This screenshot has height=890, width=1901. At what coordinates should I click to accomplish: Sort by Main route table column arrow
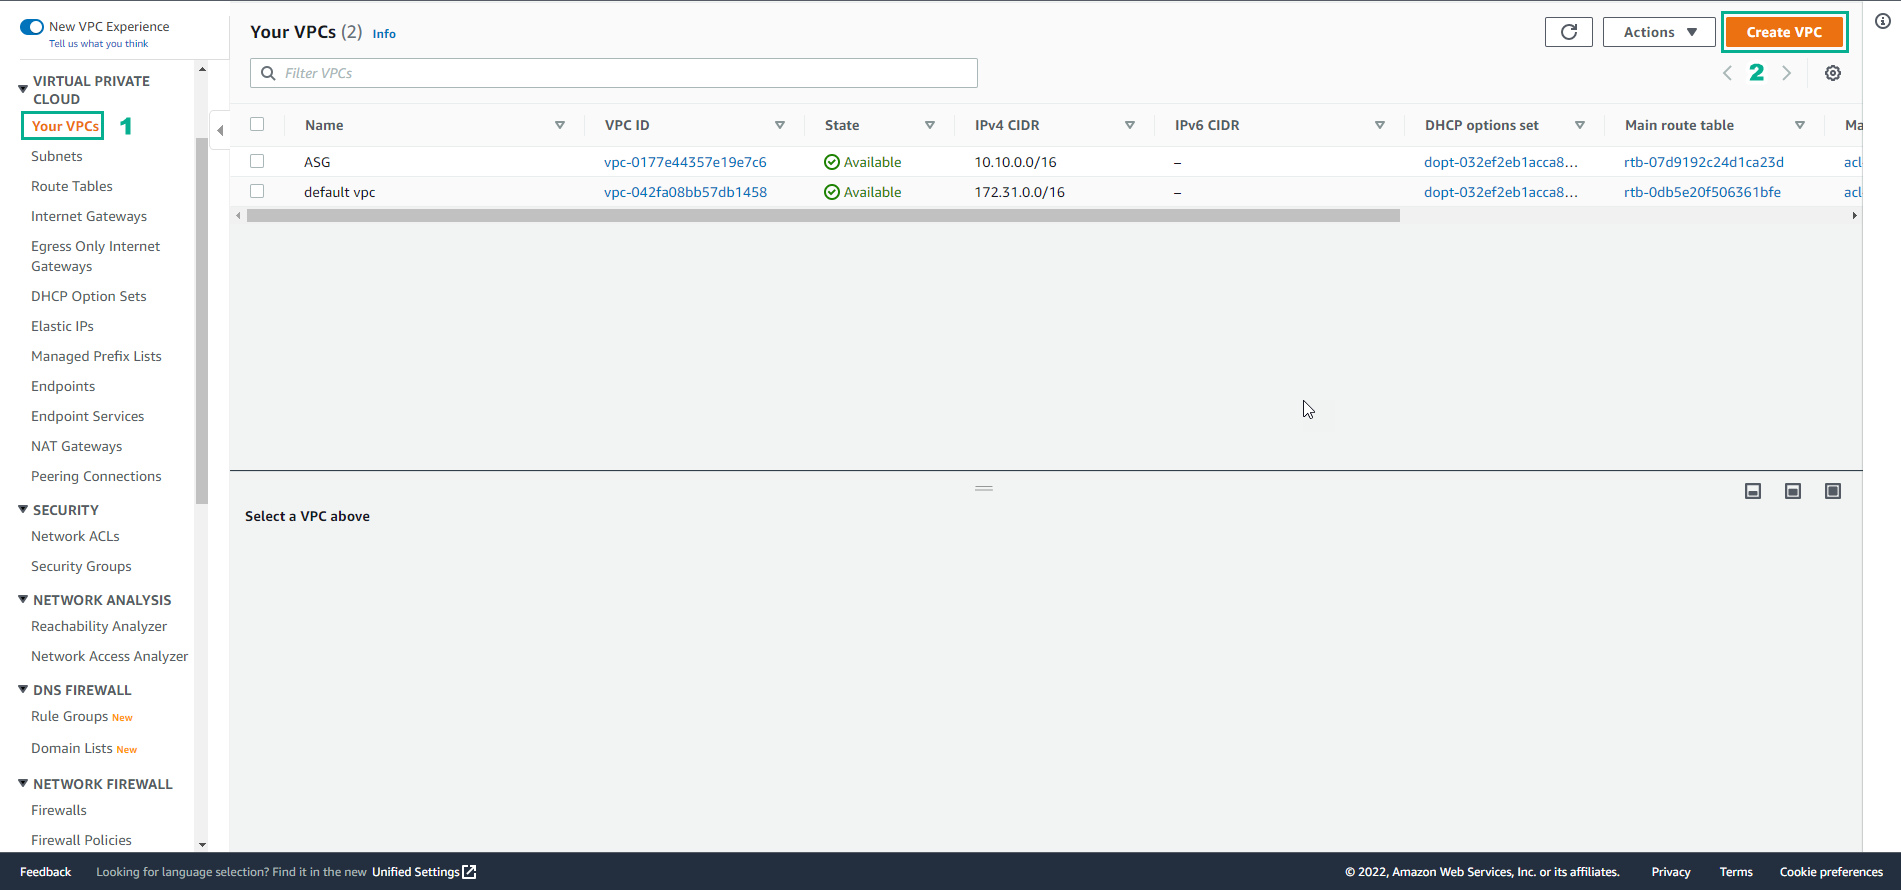(x=1800, y=125)
